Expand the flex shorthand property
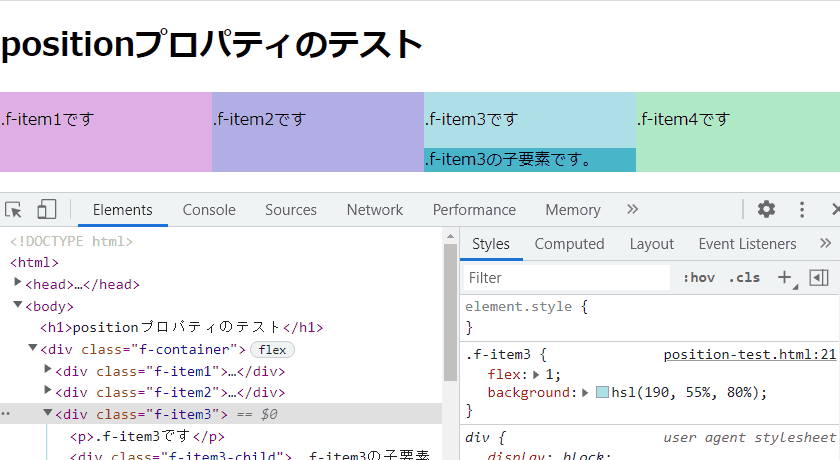840x460 pixels. pyautogui.click(x=536, y=375)
